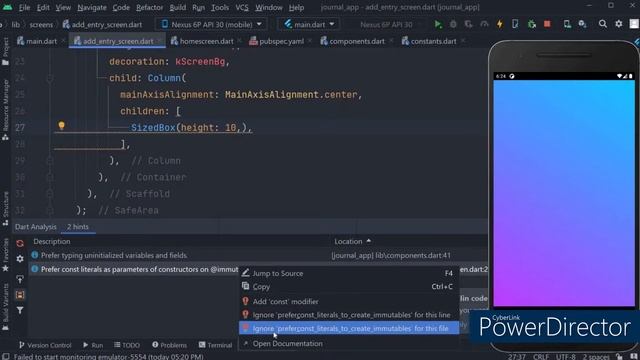The height and width of the screenshot is (360, 640).
Task: Click the Profile icon next to coverage
Action: tap(484, 24)
